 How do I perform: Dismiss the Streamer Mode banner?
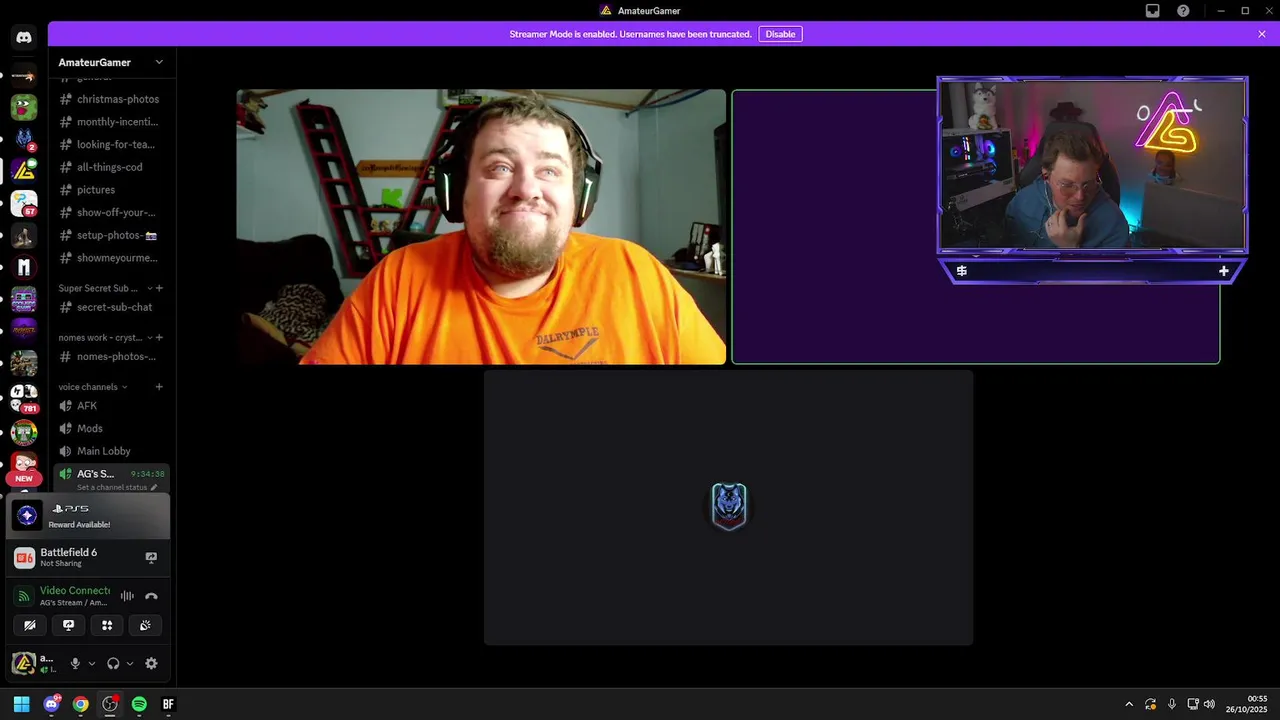point(1262,34)
